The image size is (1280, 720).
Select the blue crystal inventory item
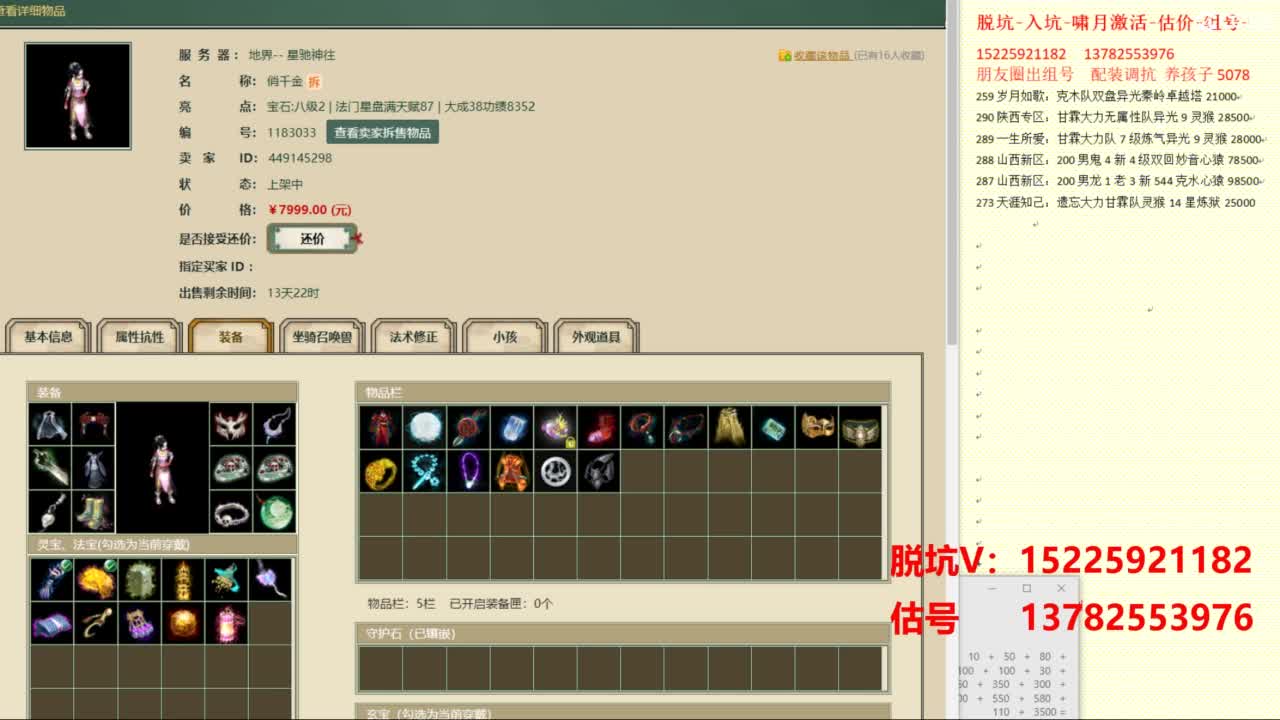[511, 427]
